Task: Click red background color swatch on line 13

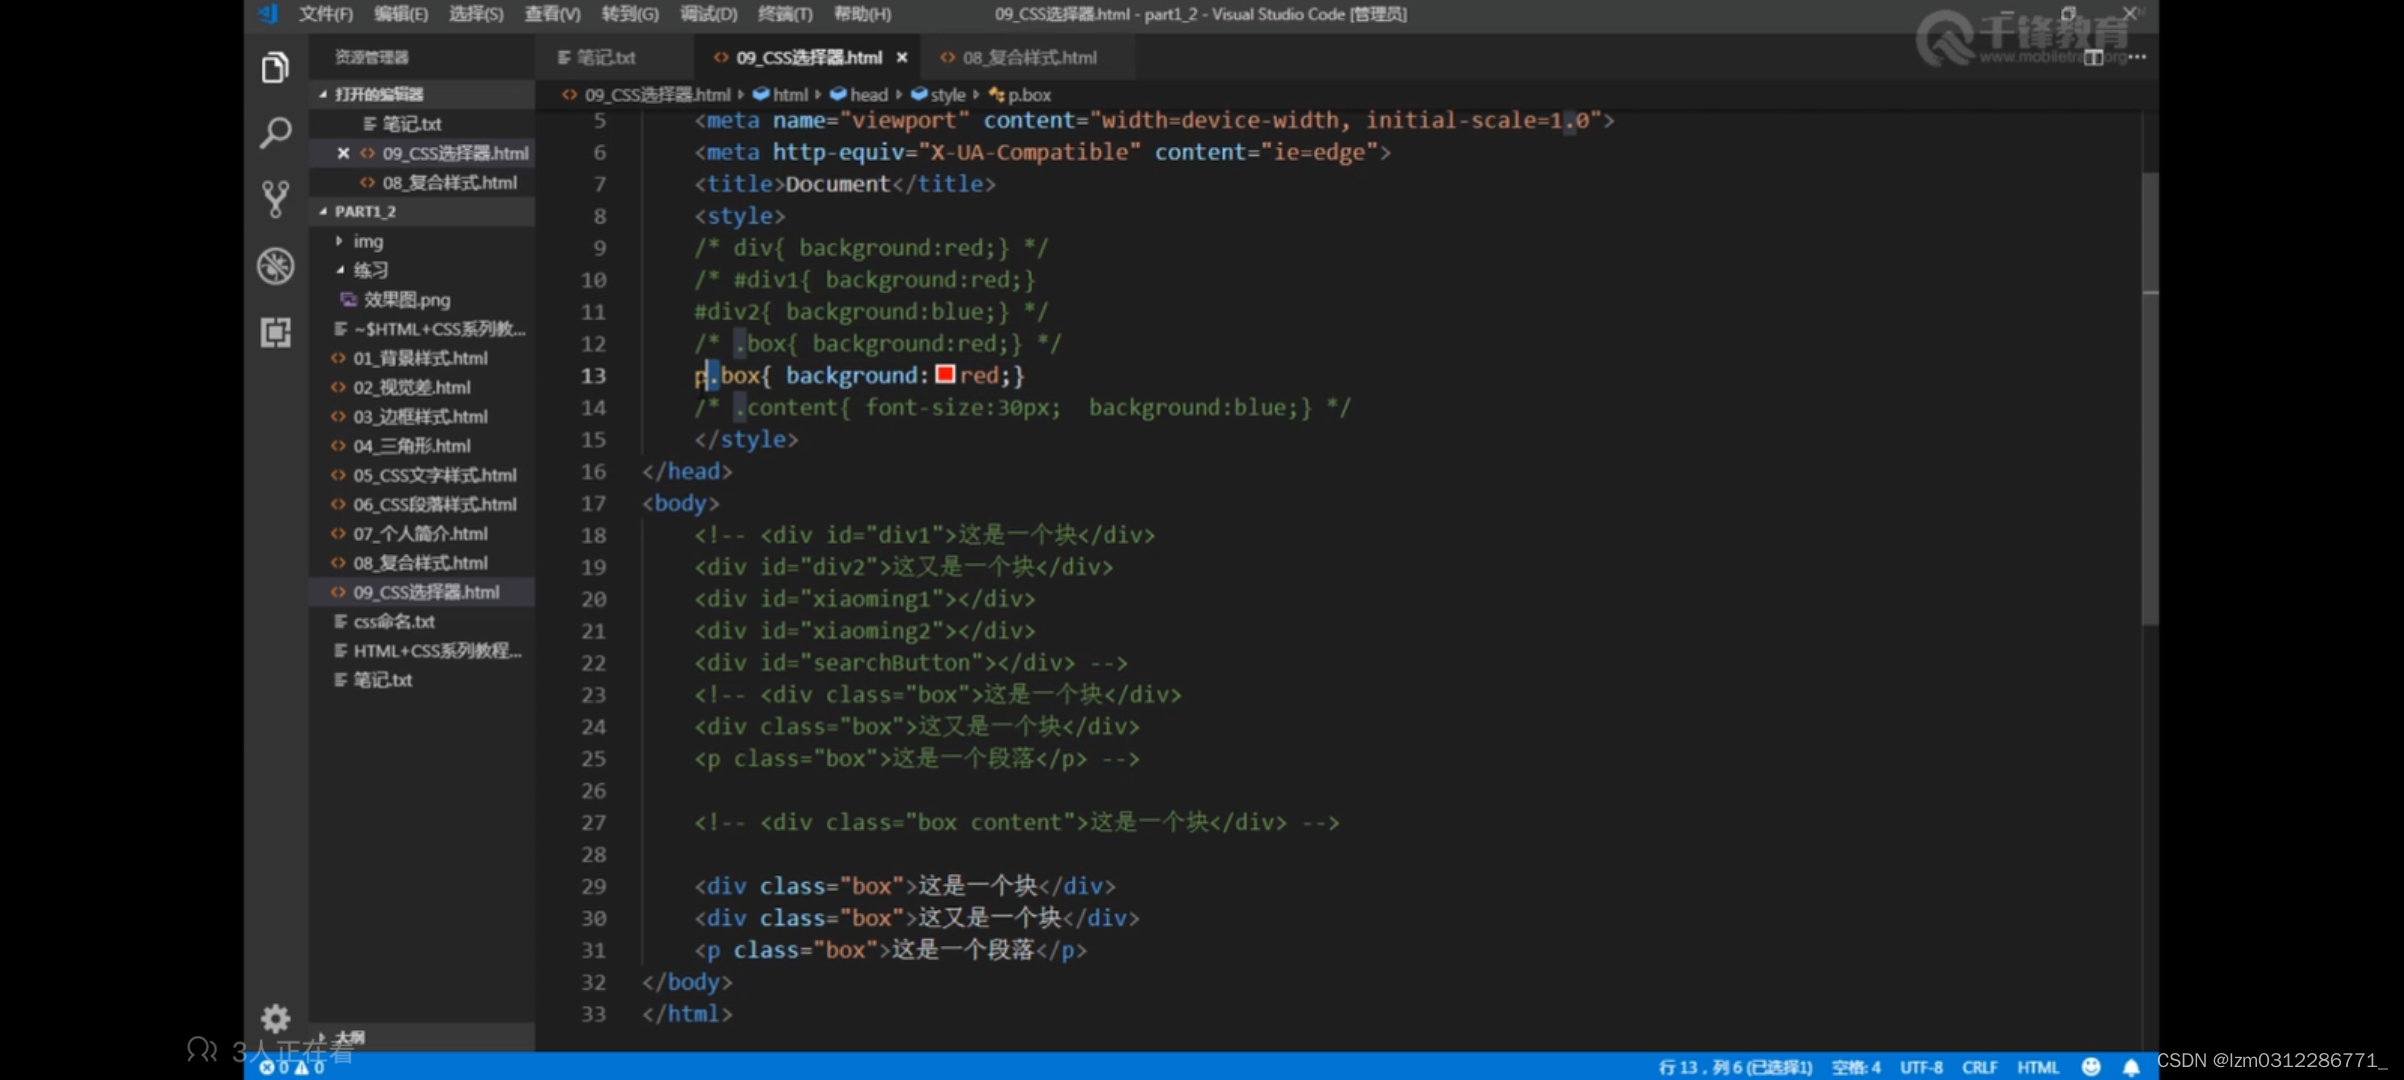Action: [943, 374]
